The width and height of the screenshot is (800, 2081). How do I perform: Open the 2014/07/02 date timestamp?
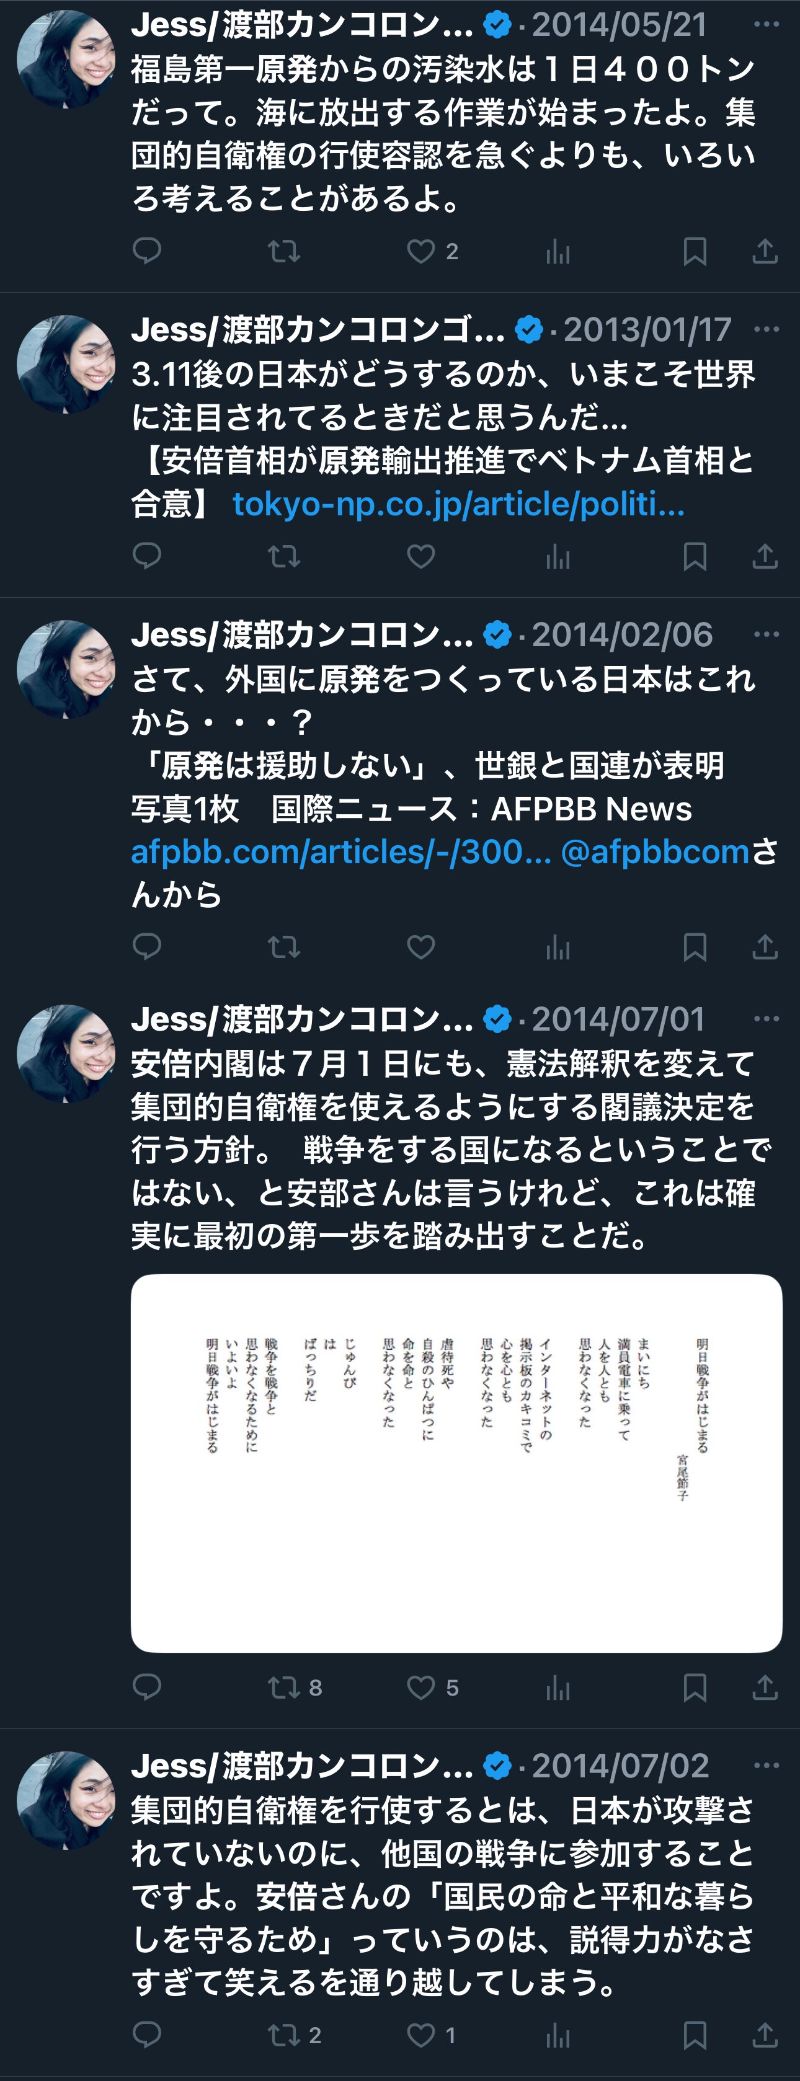click(x=620, y=1766)
